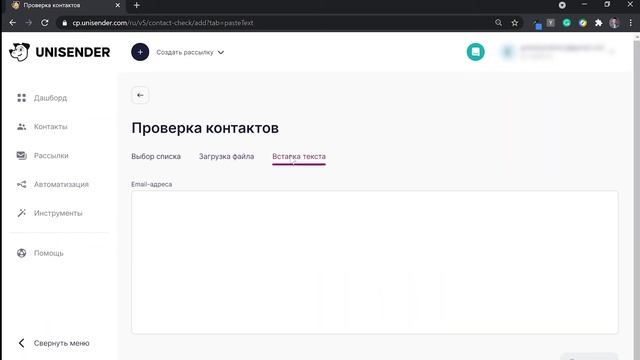Open the Chrome three-dot menu
This screenshot has height=360, width=640.
coord(631,23)
